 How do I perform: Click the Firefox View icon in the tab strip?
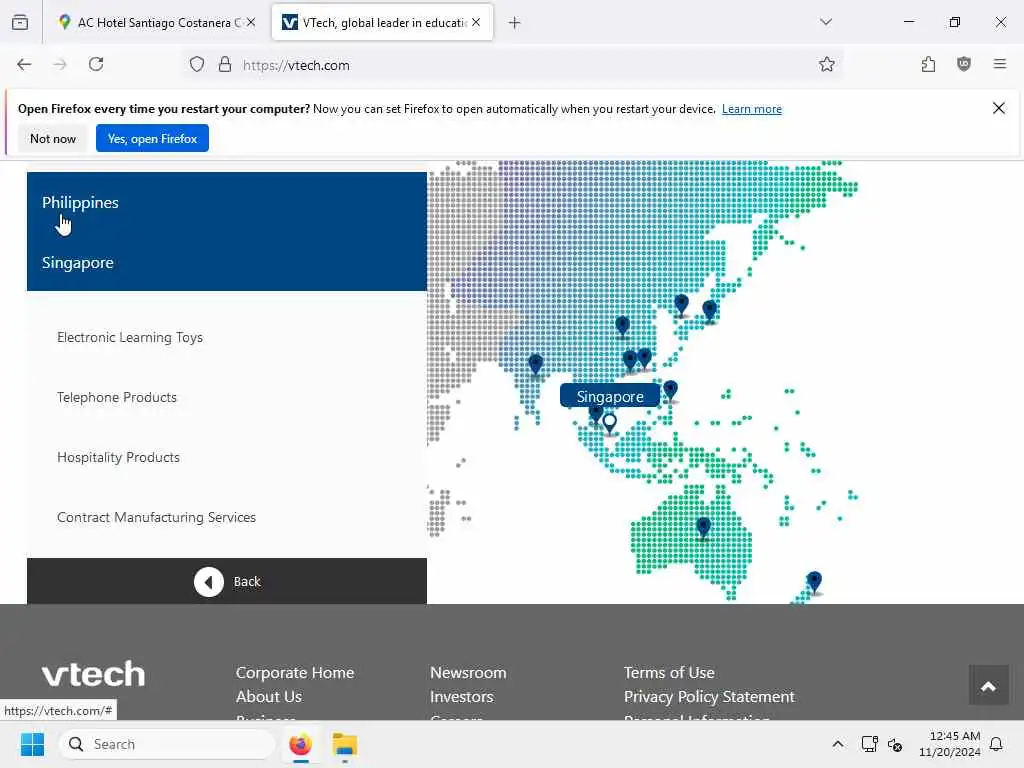[x=20, y=23]
